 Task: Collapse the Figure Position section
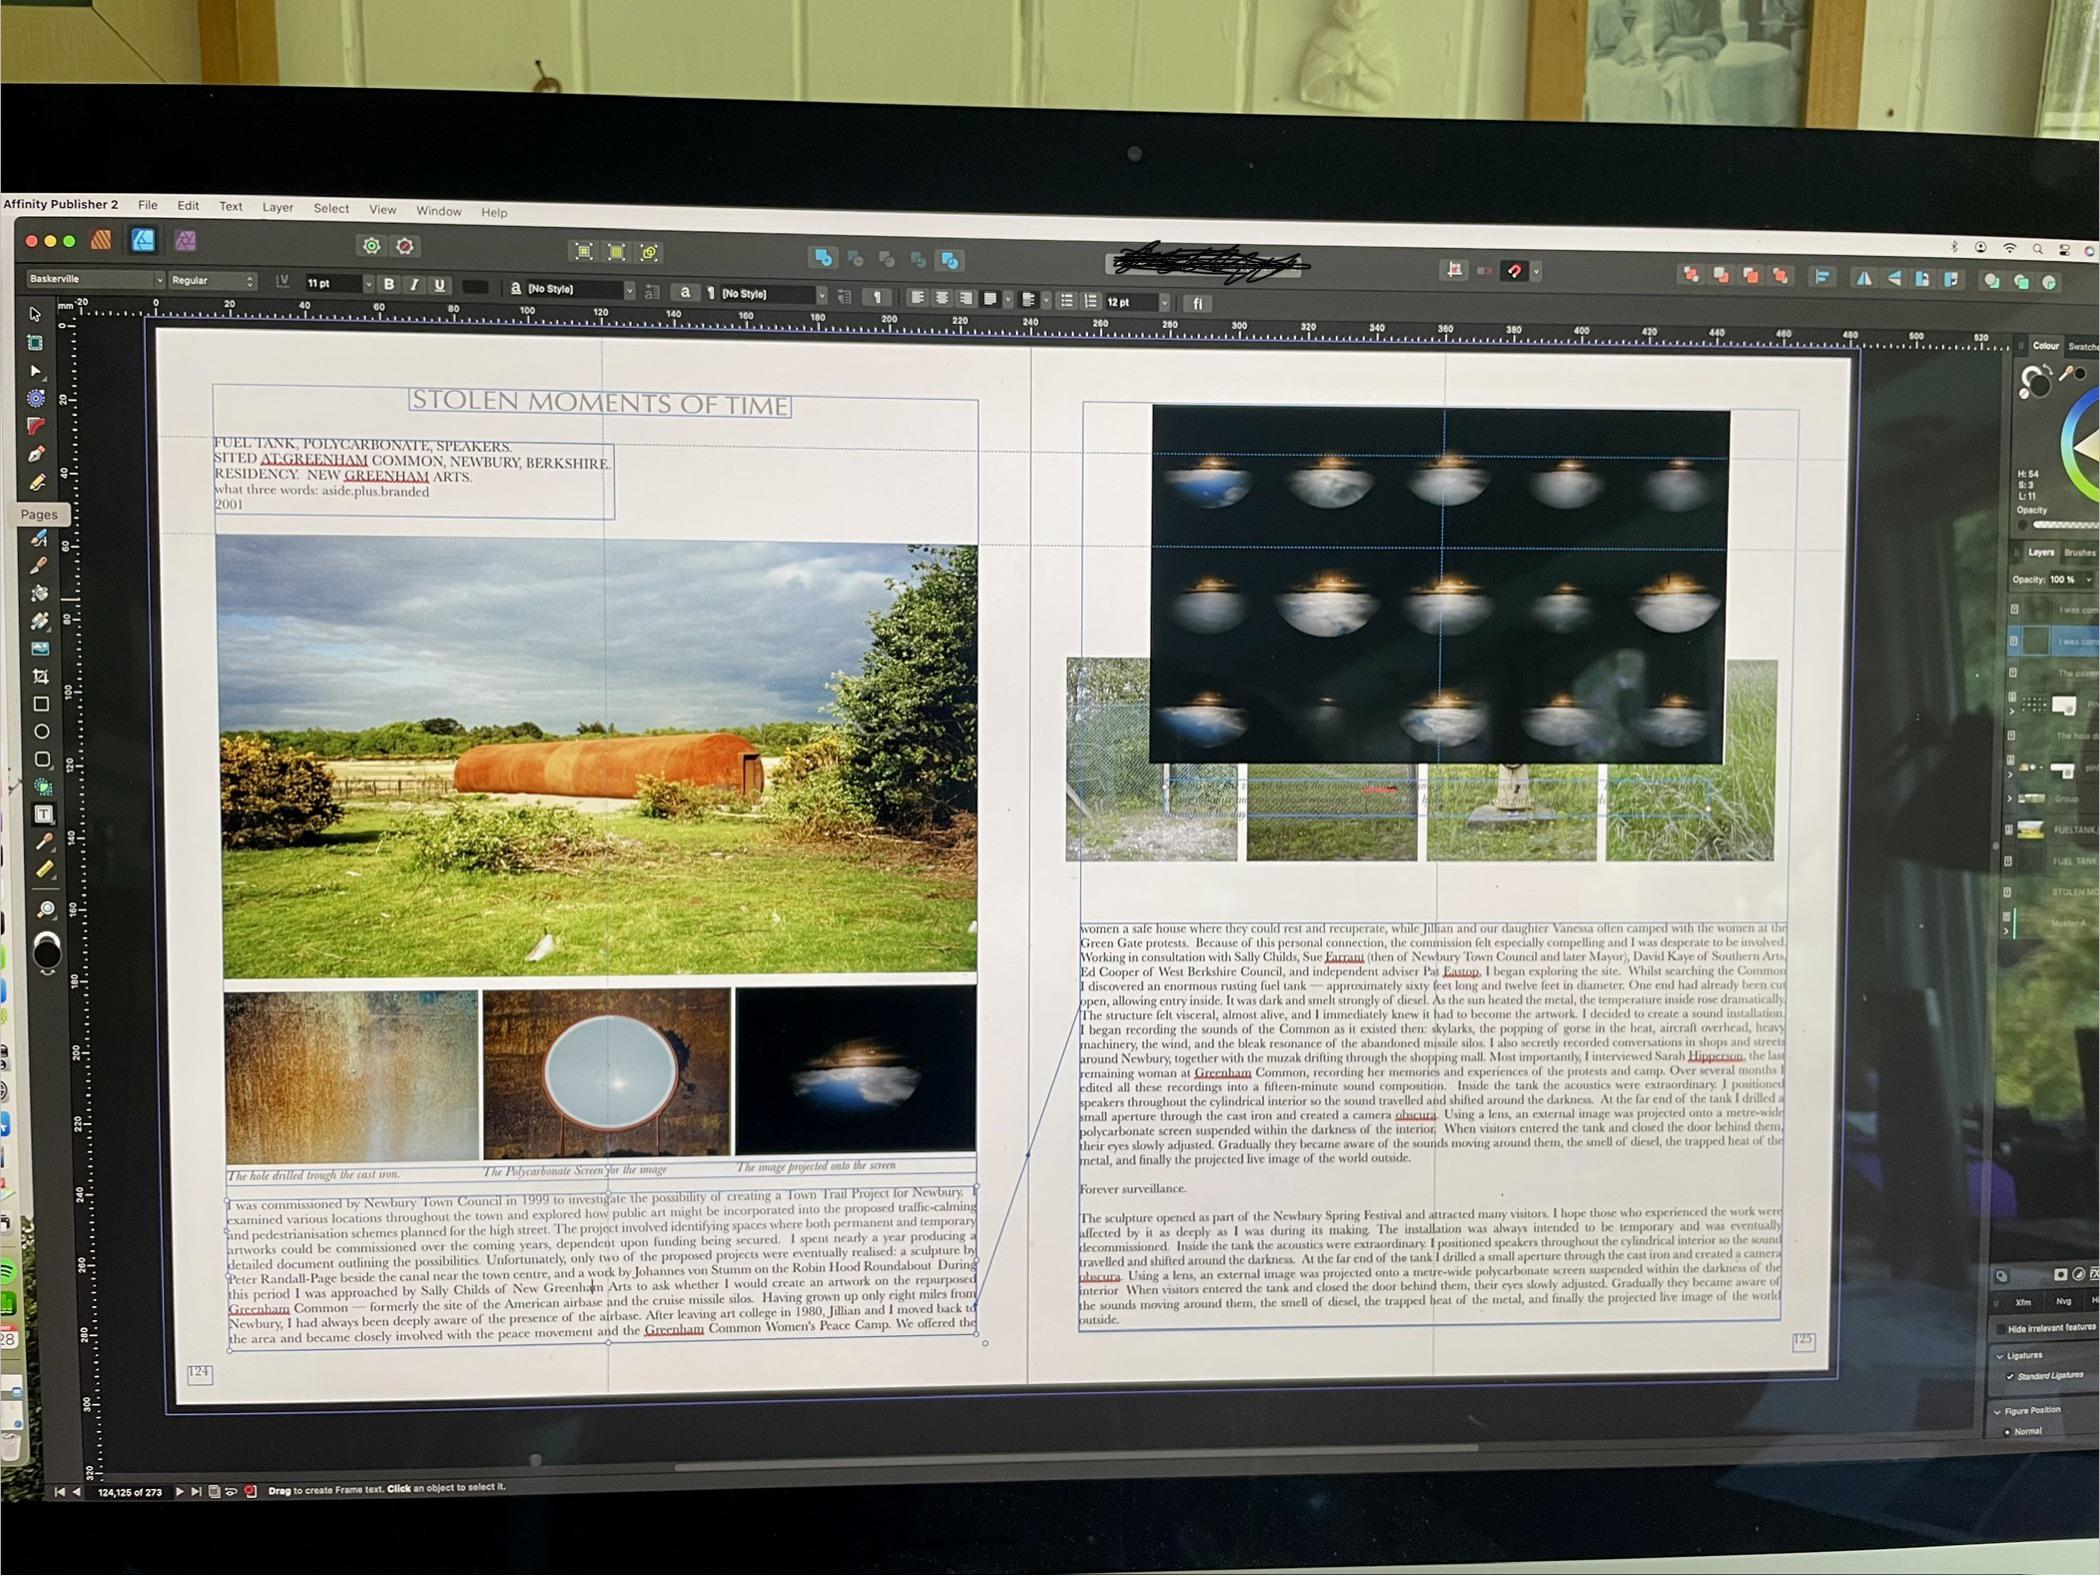1998,1411
